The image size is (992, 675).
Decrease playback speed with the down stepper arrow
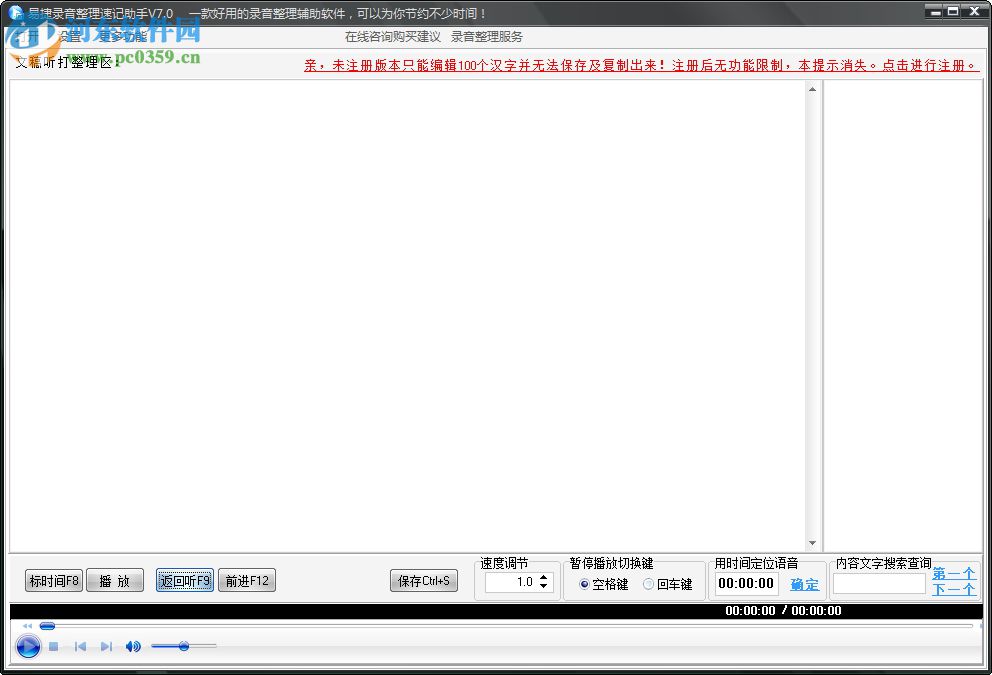point(544,587)
